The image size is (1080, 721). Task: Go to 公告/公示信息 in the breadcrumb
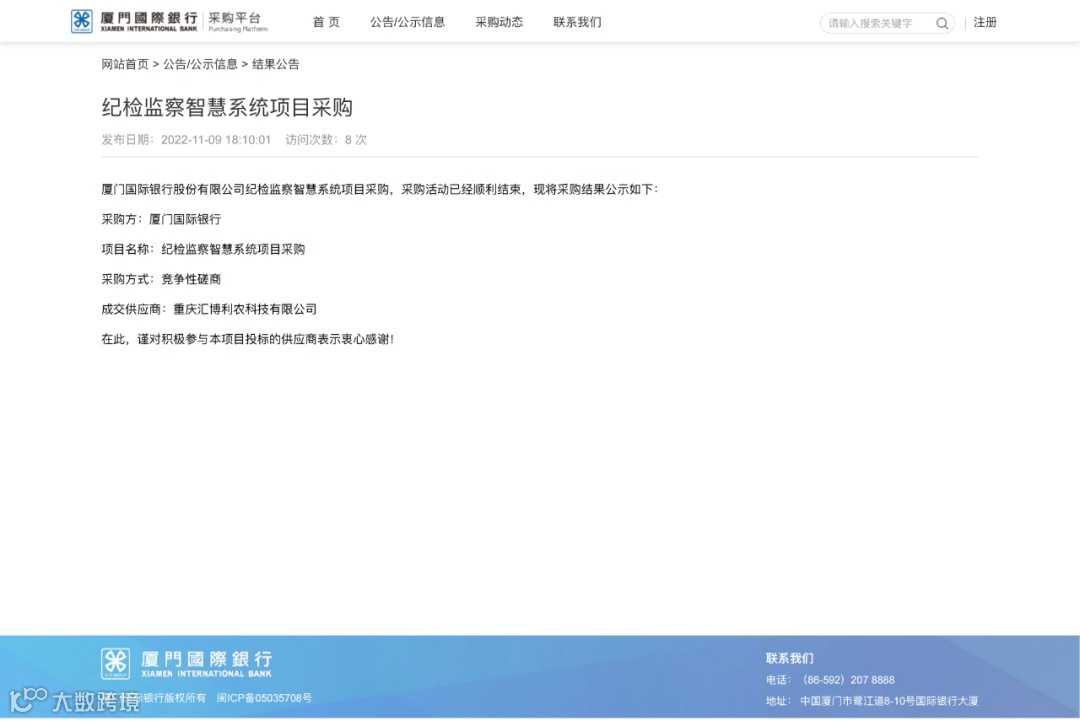pyautogui.click(x=200, y=64)
